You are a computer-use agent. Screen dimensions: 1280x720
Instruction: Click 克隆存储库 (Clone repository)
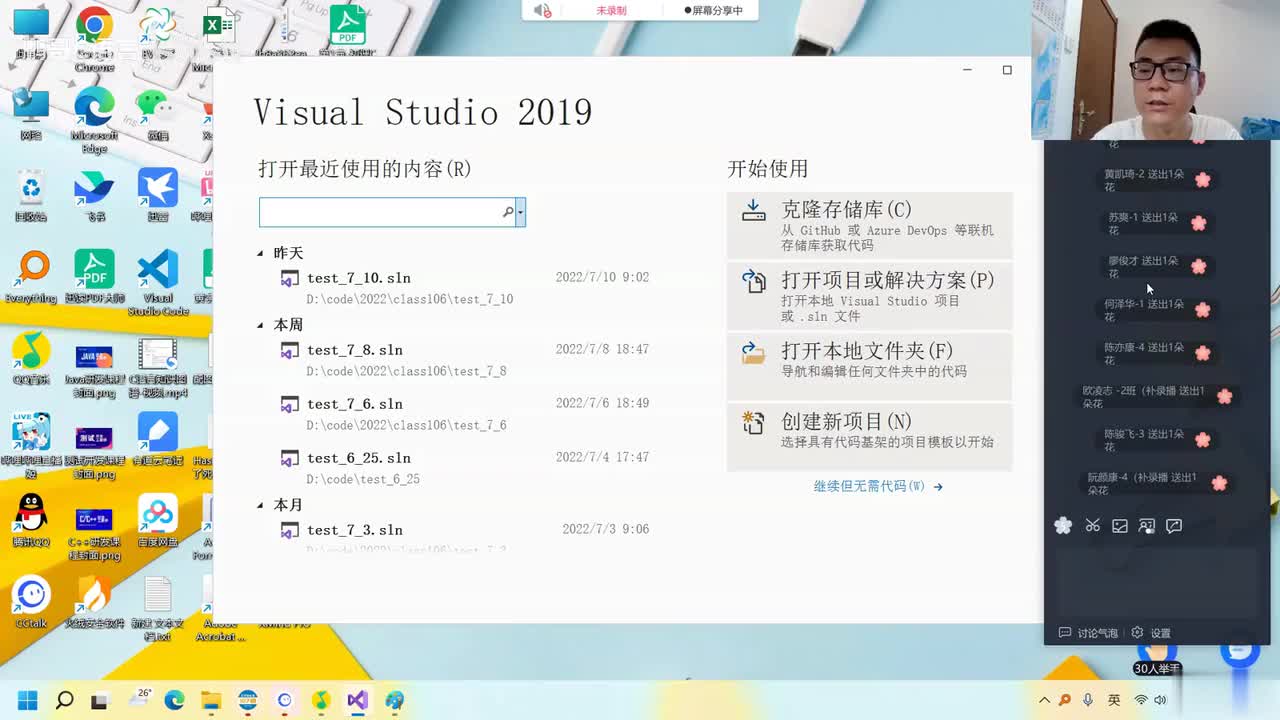point(869,225)
